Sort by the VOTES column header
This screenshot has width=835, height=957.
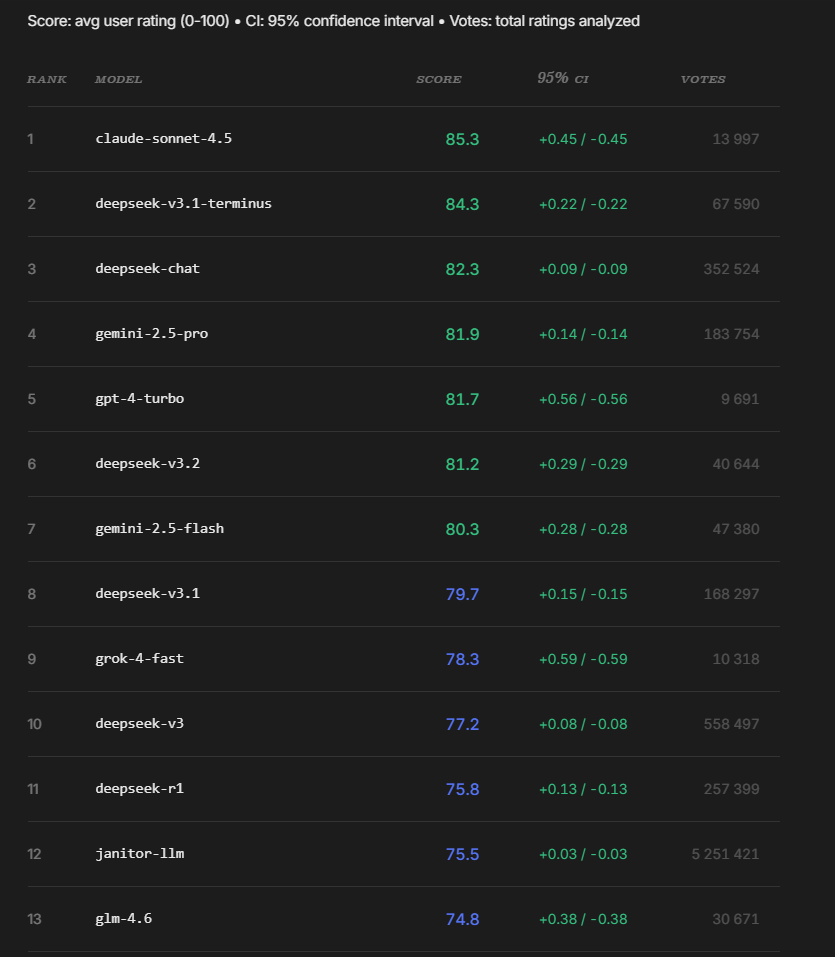(x=703, y=80)
